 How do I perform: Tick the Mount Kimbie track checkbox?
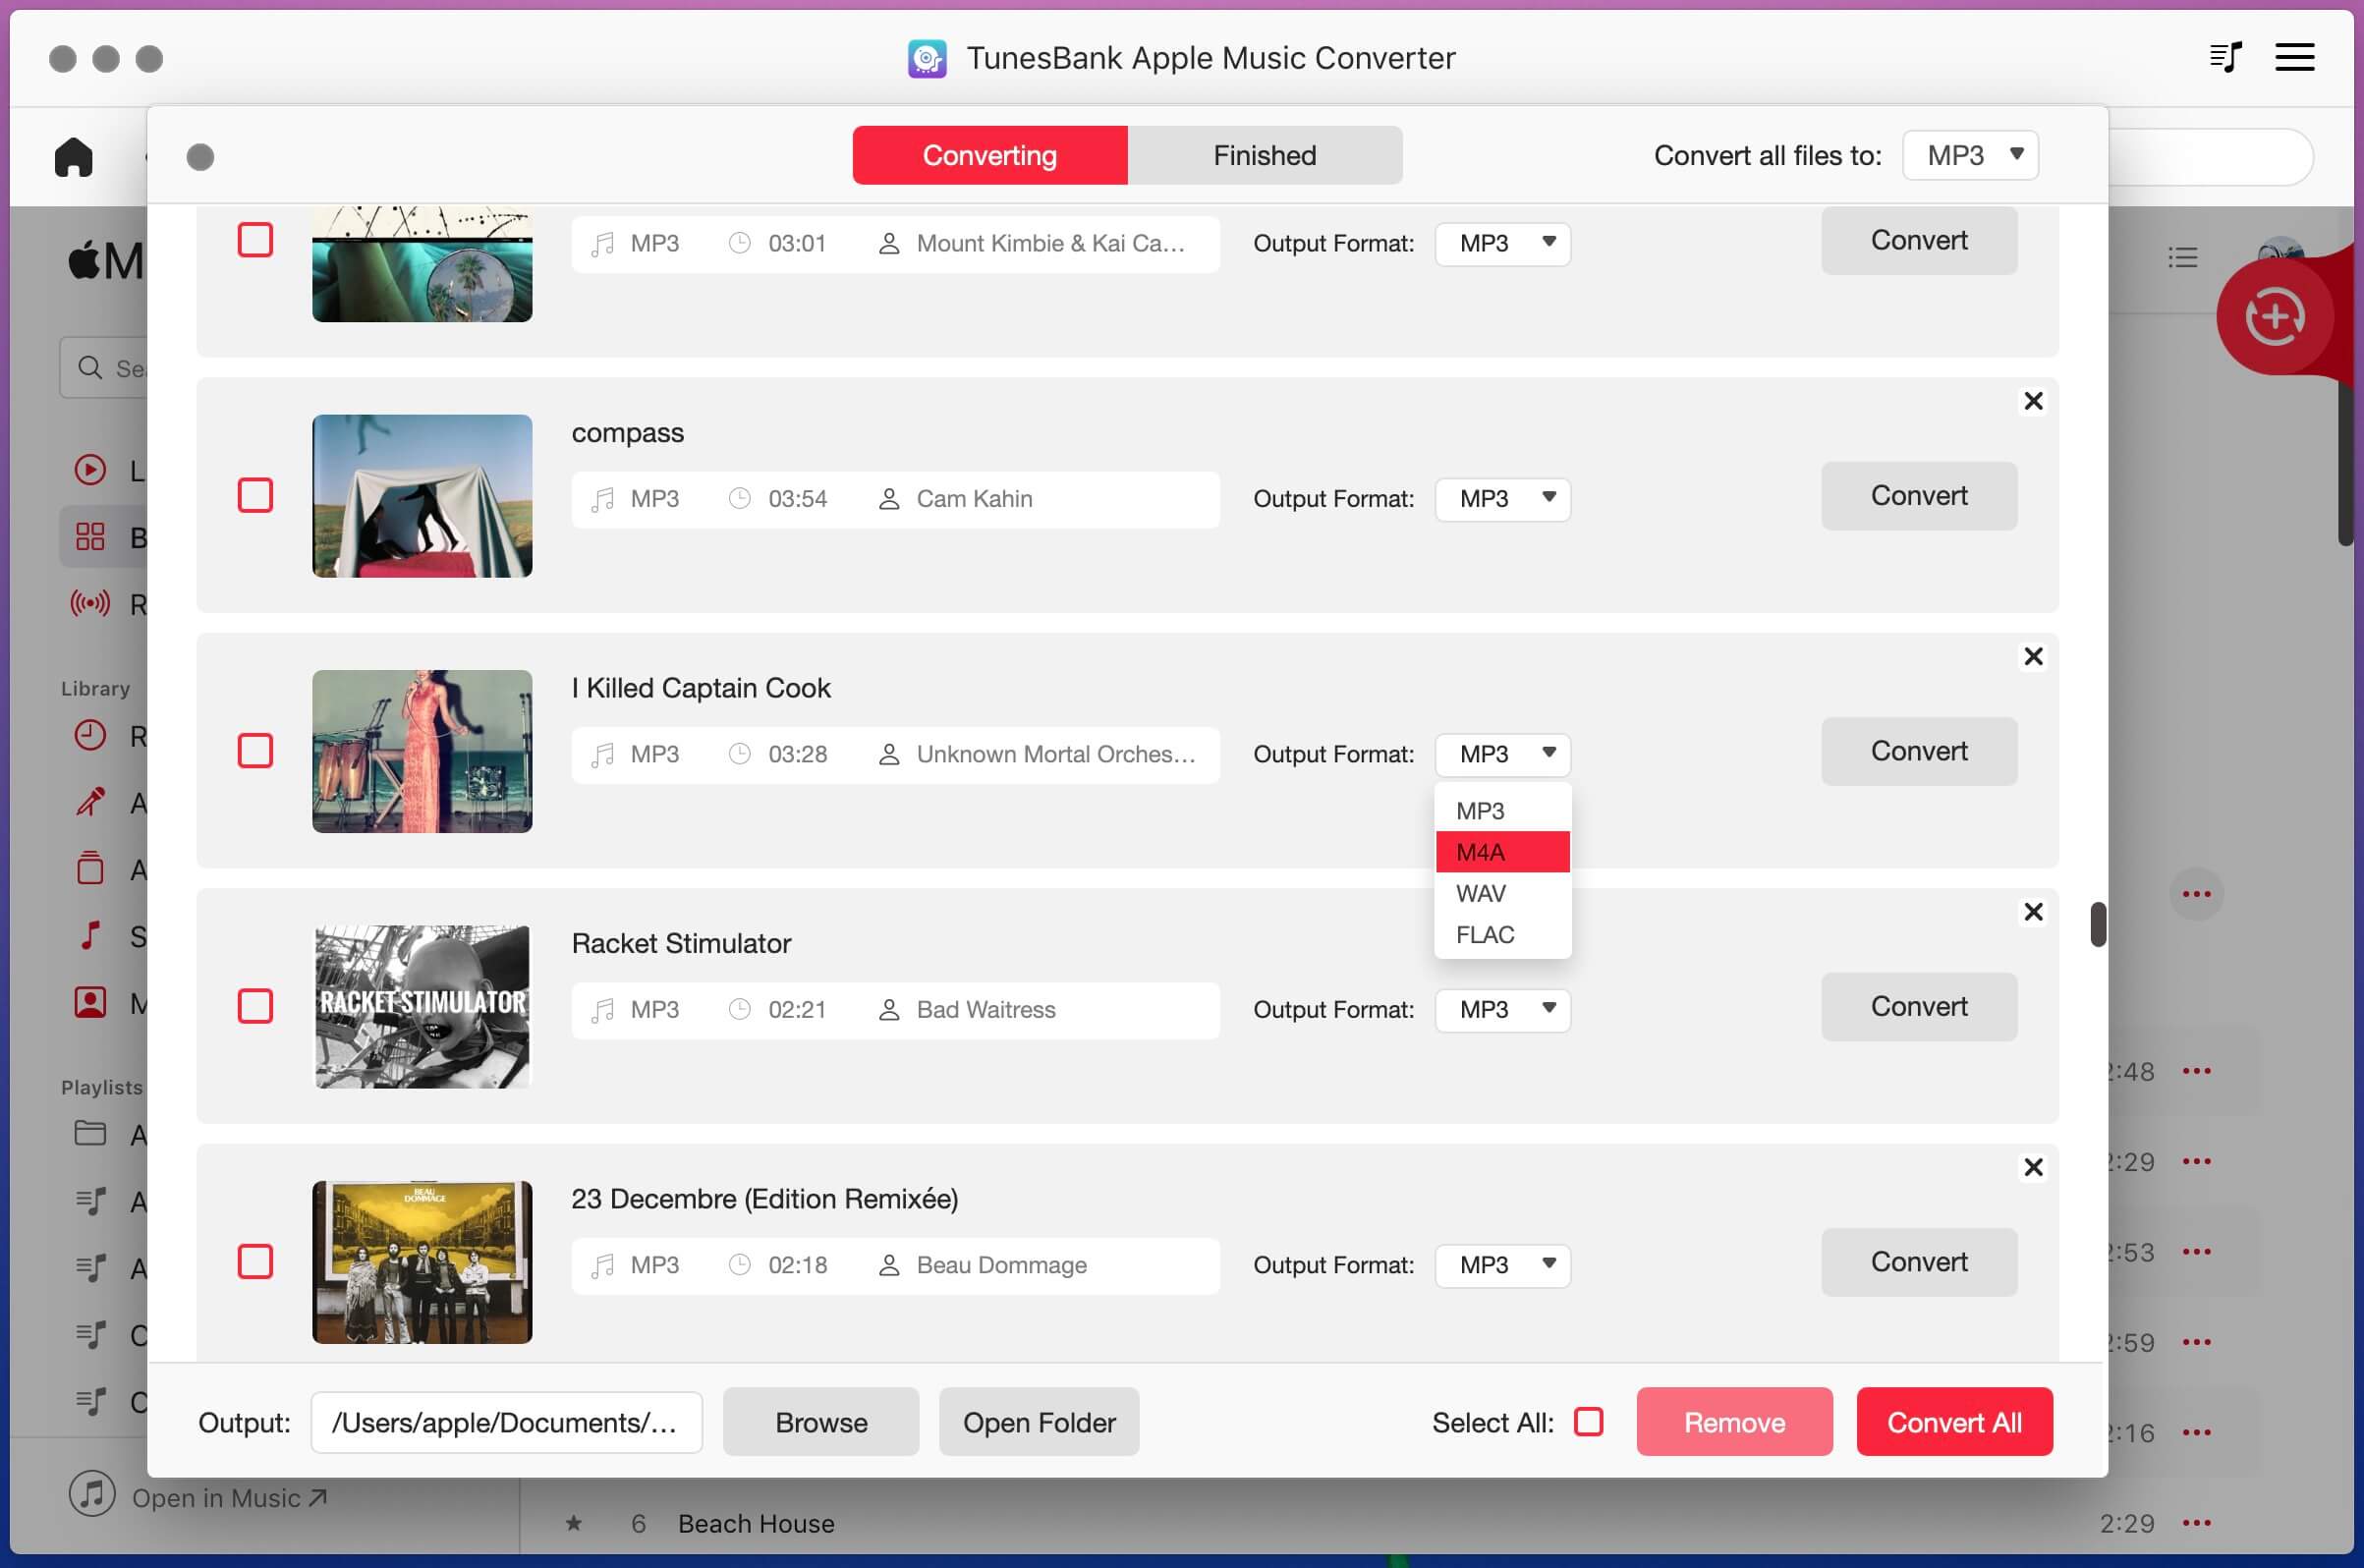pyautogui.click(x=255, y=240)
